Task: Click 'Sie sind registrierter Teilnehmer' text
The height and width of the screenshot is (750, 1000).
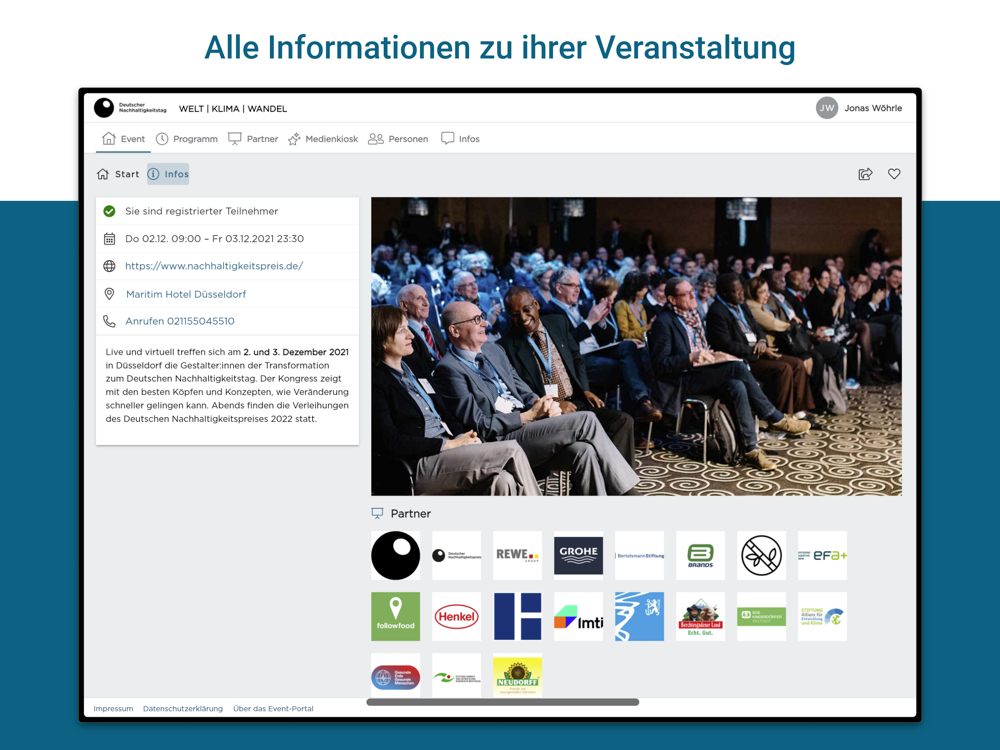Action: click(202, 211)
